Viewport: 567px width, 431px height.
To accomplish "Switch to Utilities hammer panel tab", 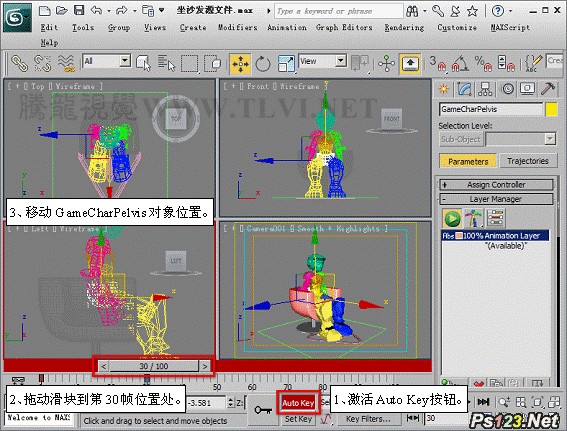I will click(x=548, y=89).
